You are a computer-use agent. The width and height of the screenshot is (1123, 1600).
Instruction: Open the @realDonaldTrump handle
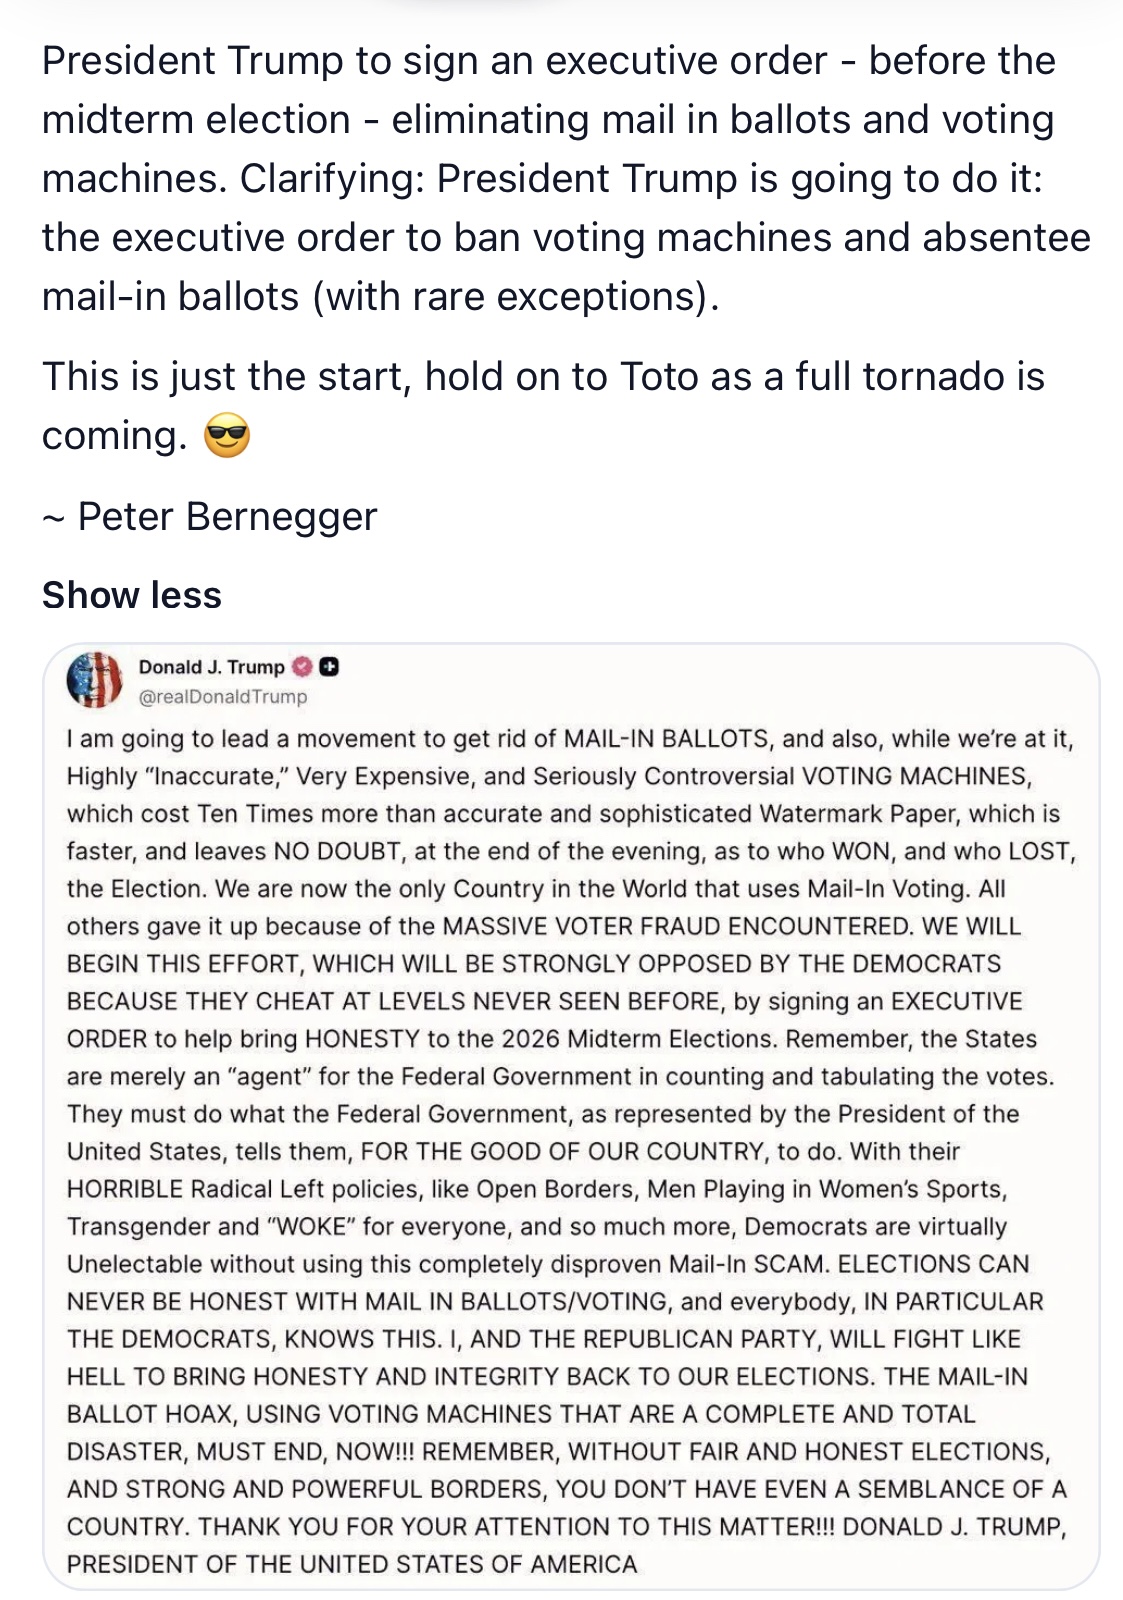pyautogui.click(x=222, y=697)
